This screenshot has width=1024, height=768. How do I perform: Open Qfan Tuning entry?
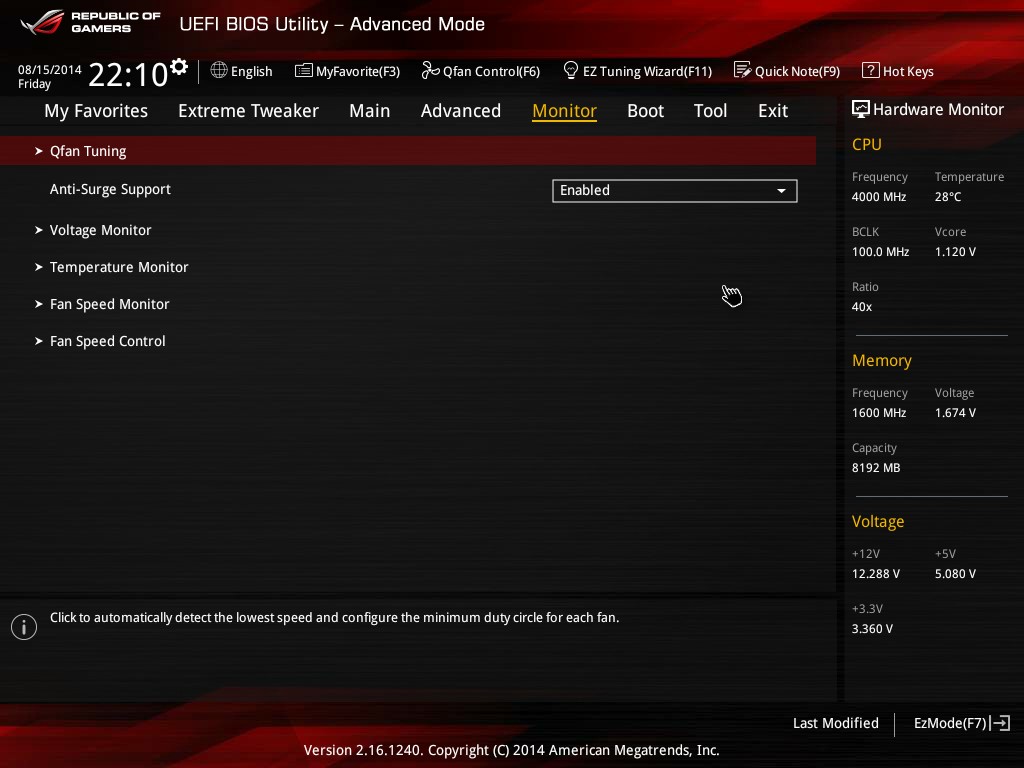408,151
